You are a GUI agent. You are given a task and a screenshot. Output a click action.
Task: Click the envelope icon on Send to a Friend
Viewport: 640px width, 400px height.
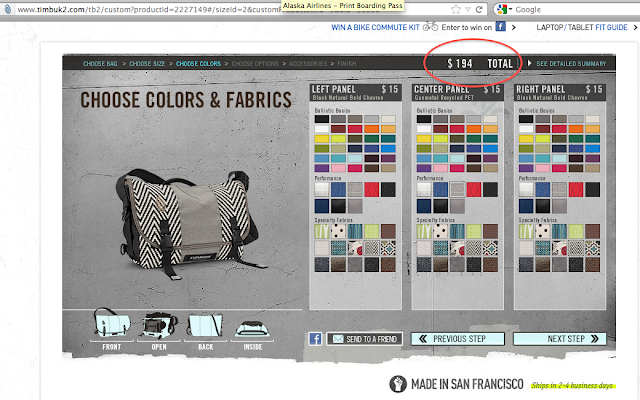(338, 339)
